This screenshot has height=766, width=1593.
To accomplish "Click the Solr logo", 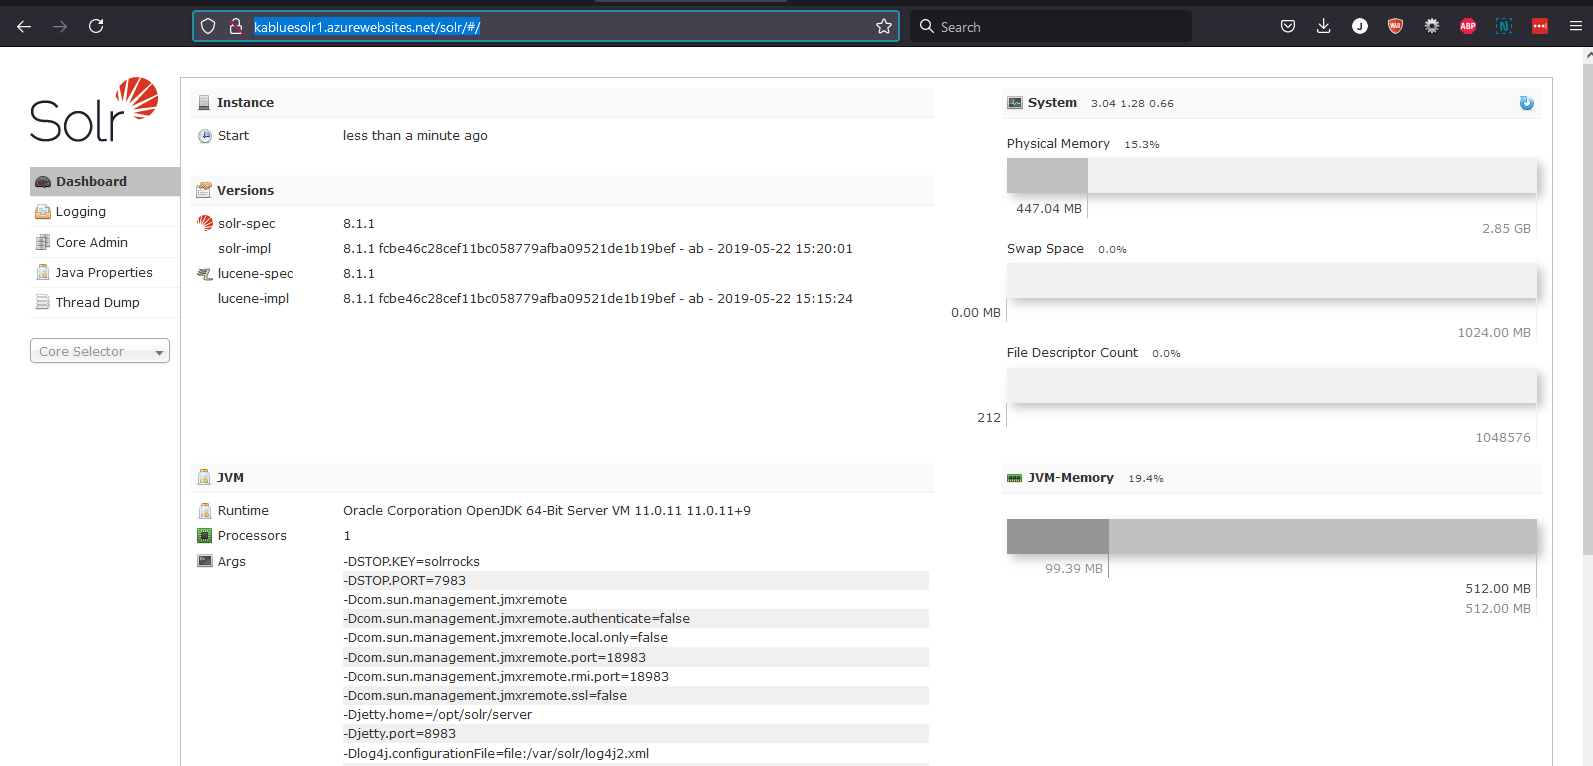I will (94, 111).
